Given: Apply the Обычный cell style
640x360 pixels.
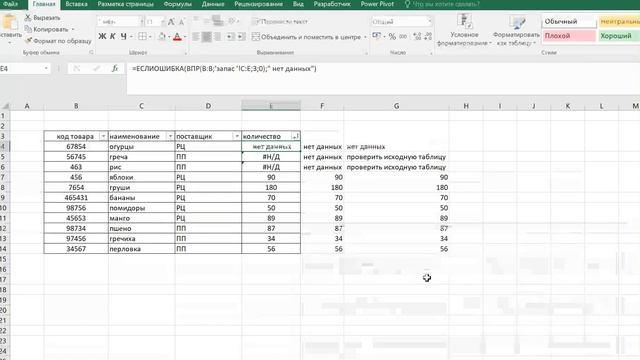Looking at the screenshot, I should [569, 22].
